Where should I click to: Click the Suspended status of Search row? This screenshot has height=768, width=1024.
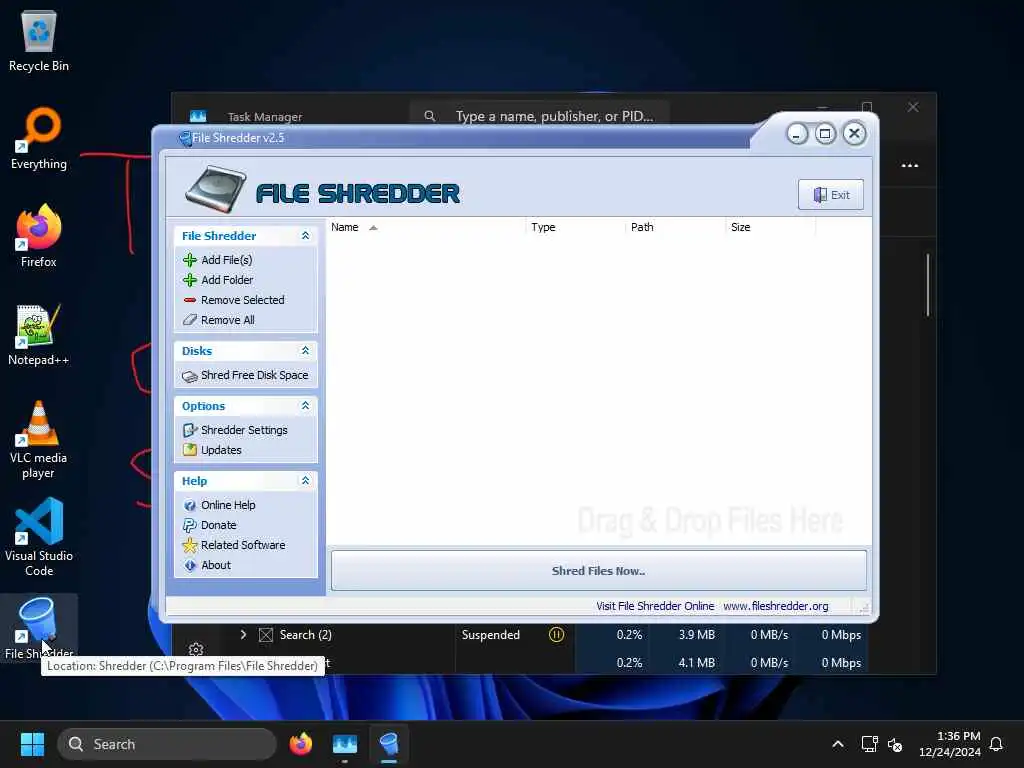pyautogui.click(x=490, y=635)
